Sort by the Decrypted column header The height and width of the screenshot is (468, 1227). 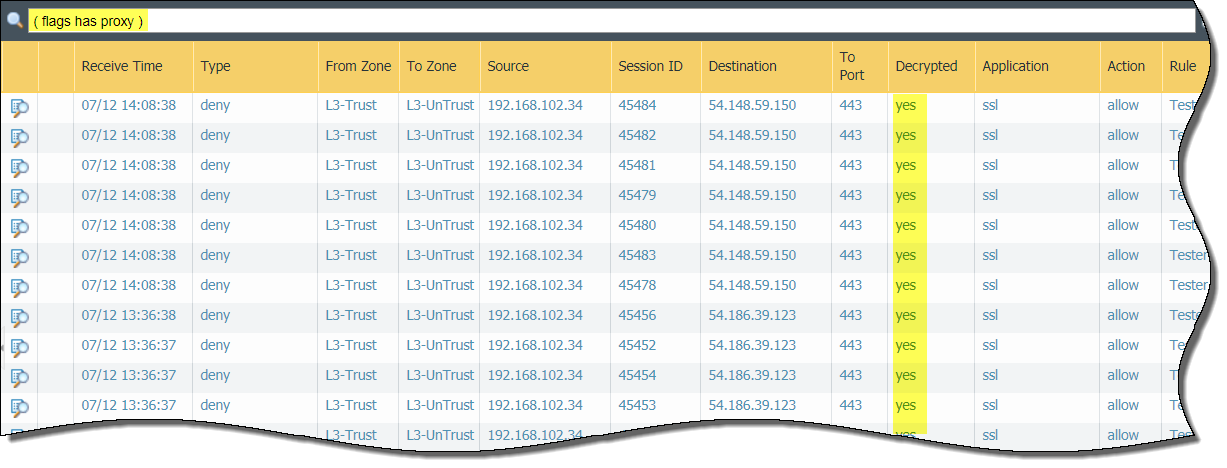926,66
